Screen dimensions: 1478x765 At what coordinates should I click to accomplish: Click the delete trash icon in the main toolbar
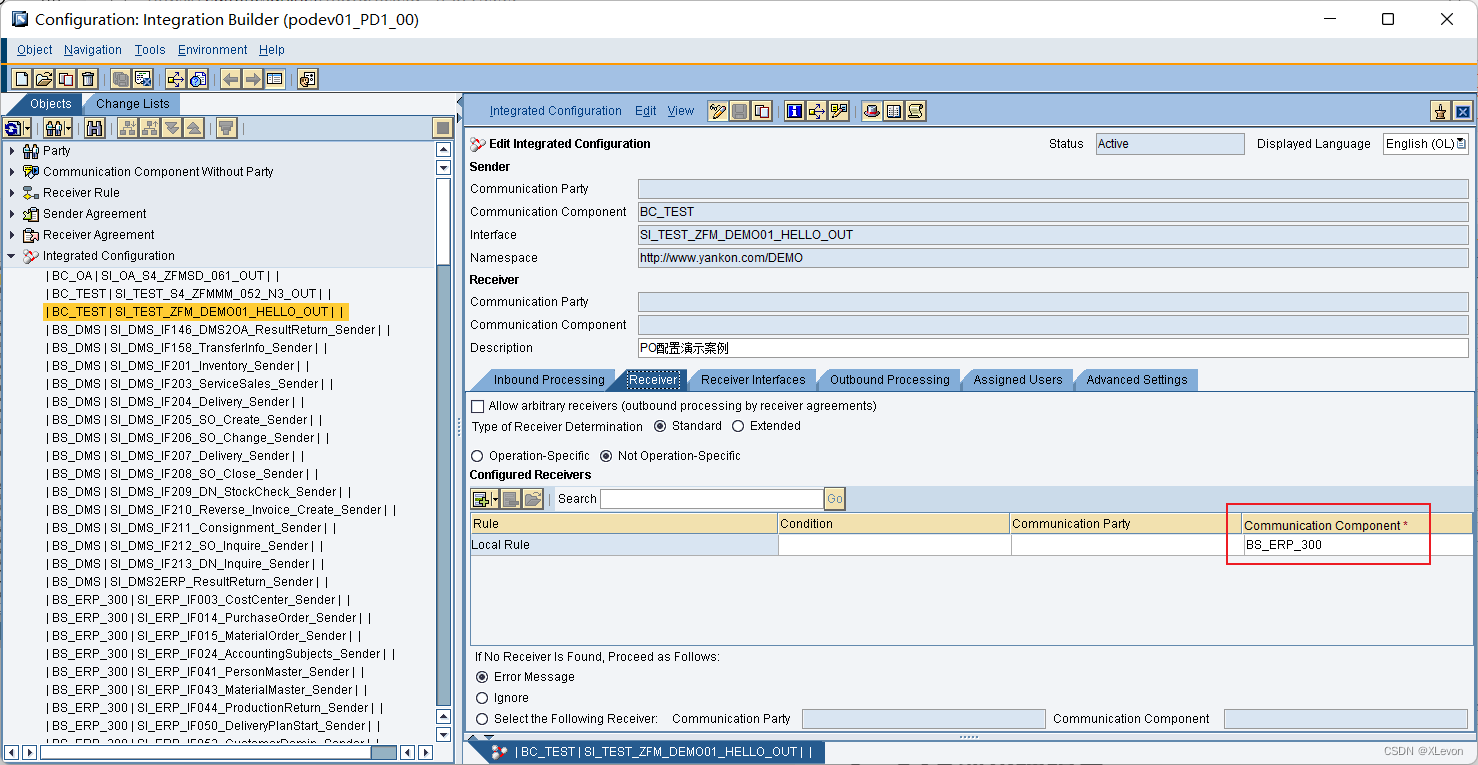coord(87,78)
